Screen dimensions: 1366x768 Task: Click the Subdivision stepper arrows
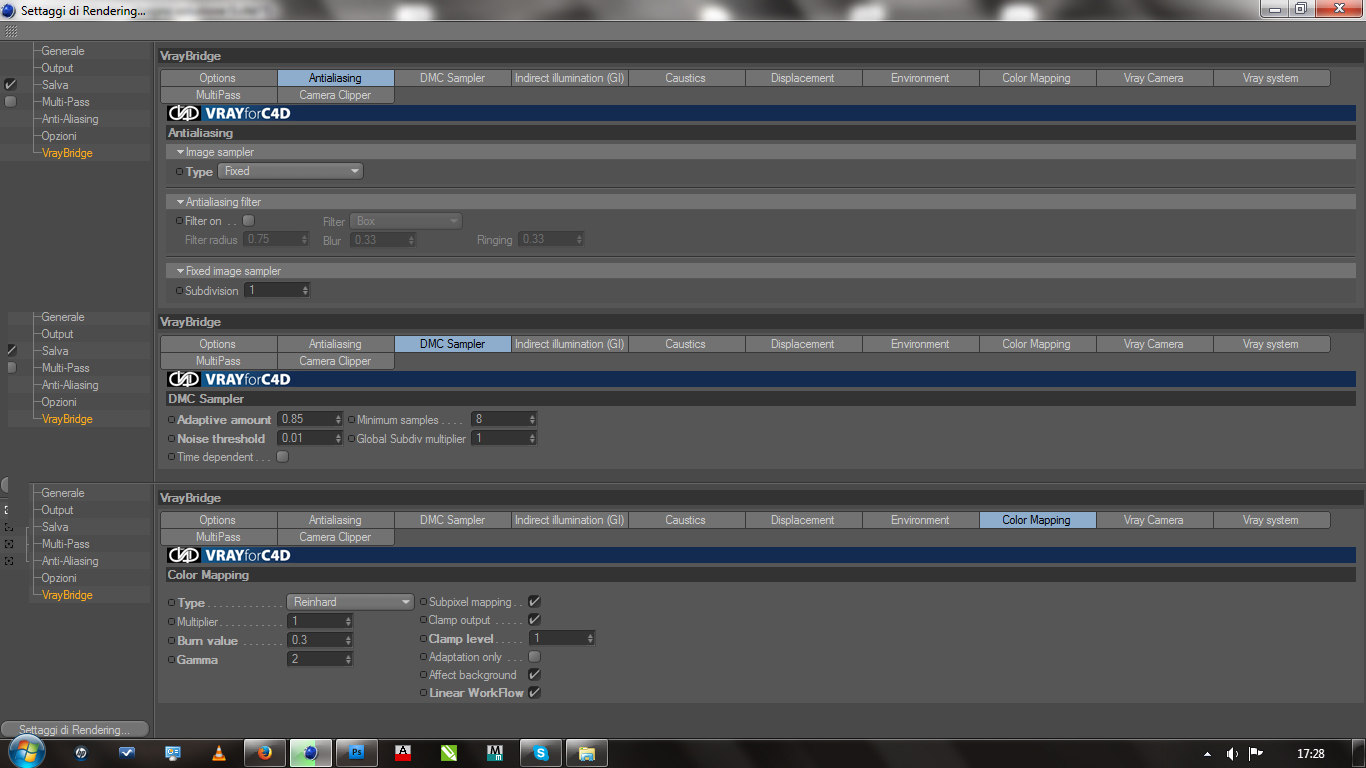pyautogui.click(x=305, y=290)
